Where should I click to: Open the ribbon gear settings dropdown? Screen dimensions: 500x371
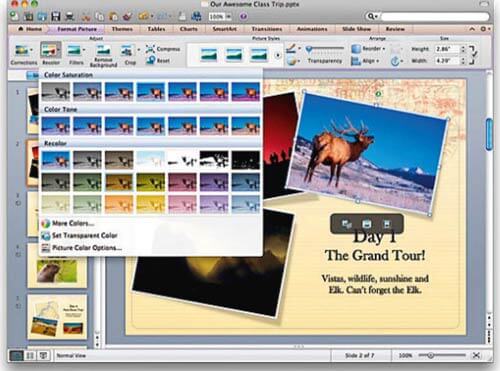[485, 29]
